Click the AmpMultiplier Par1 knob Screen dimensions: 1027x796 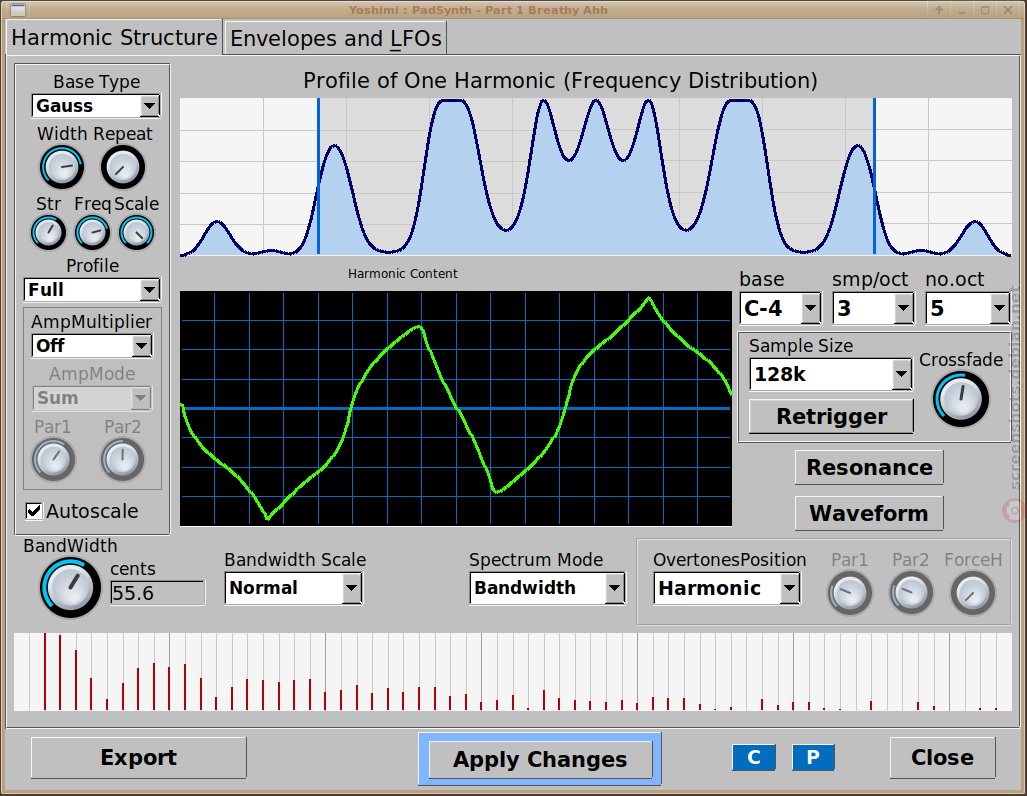[54, 460]
